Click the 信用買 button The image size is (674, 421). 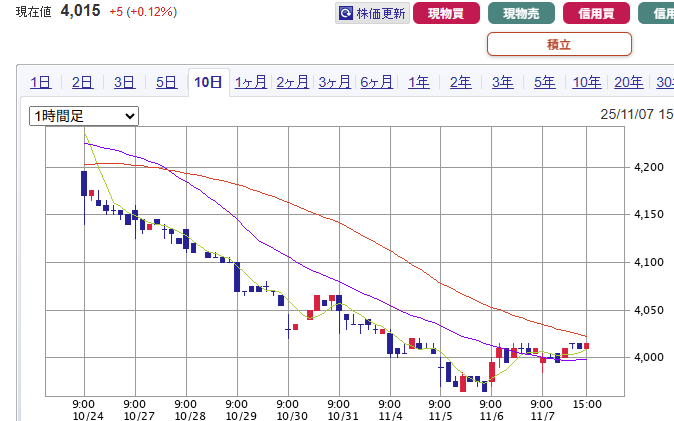(597, 13)
